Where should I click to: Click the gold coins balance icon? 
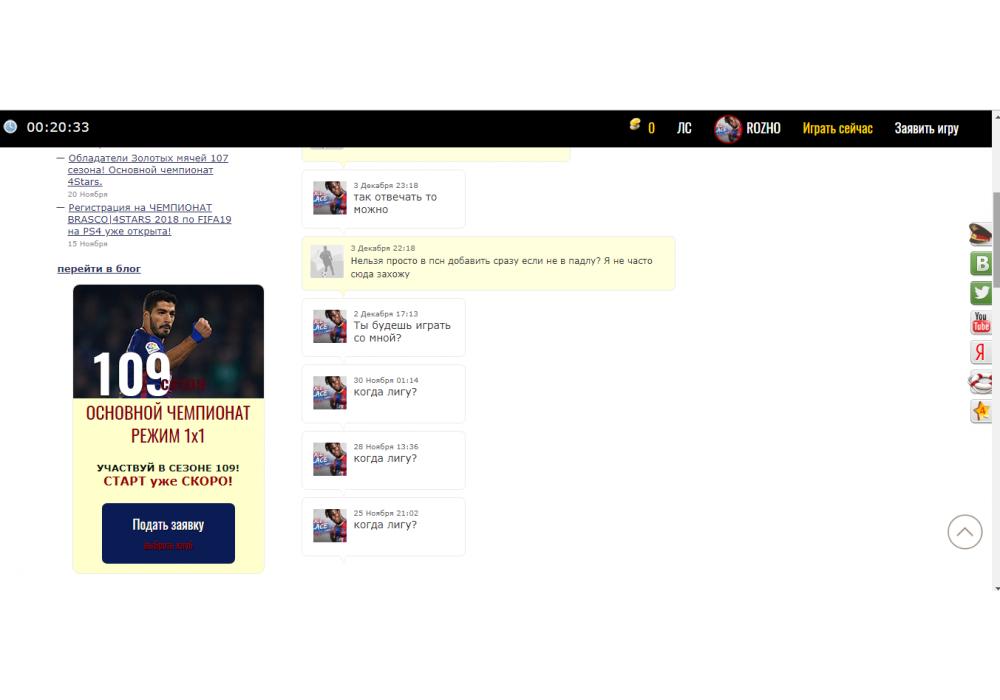tap(635, 125)
